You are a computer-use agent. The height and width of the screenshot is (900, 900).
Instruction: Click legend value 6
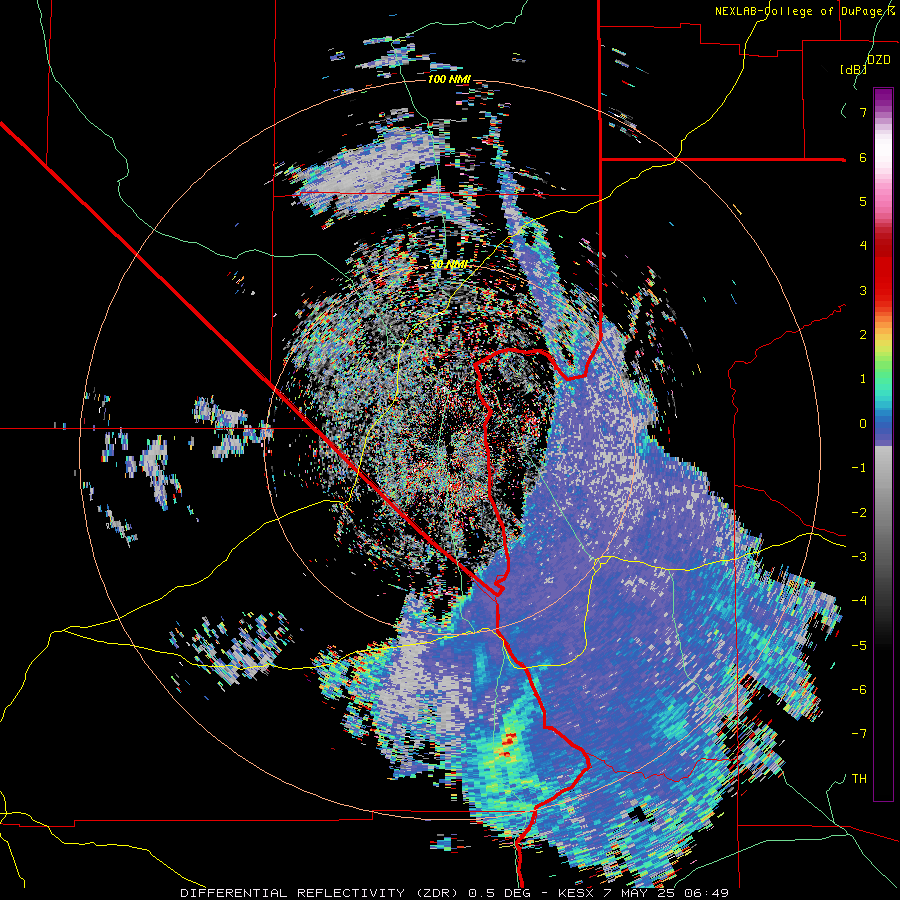click(x=863, y=157)
